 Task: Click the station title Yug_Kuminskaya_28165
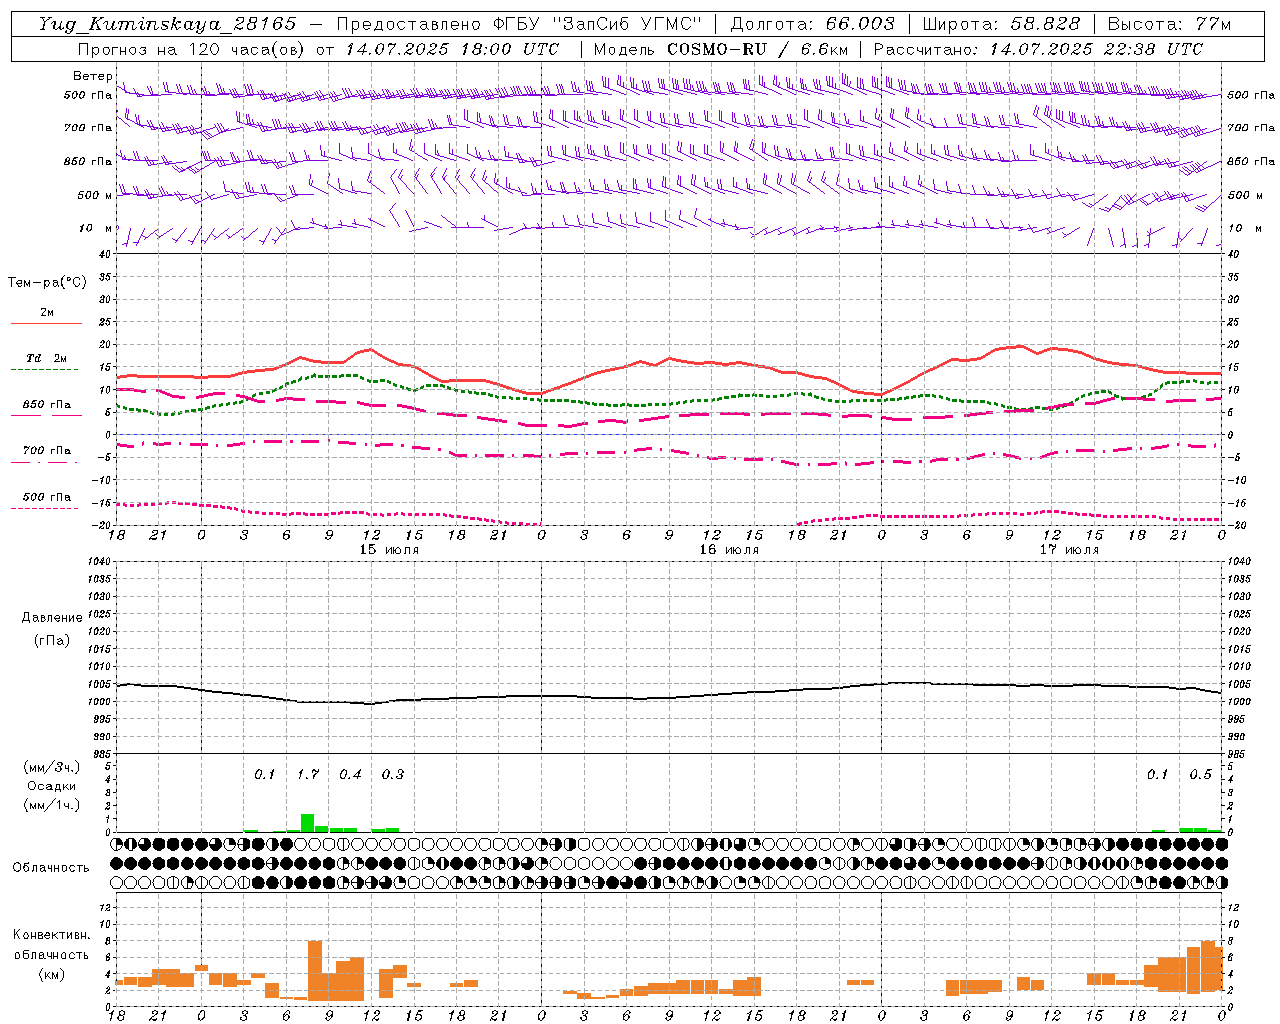tap(167, 24)
